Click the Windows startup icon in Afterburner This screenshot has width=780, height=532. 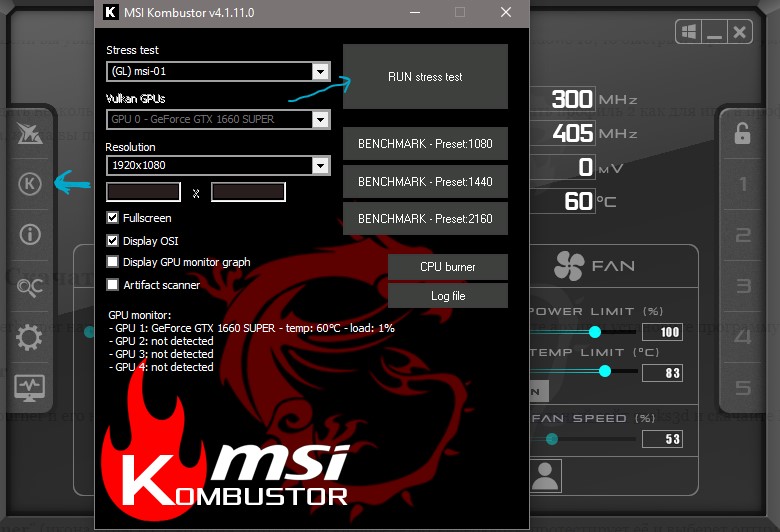pyautogui.click(x=689, y=32)
